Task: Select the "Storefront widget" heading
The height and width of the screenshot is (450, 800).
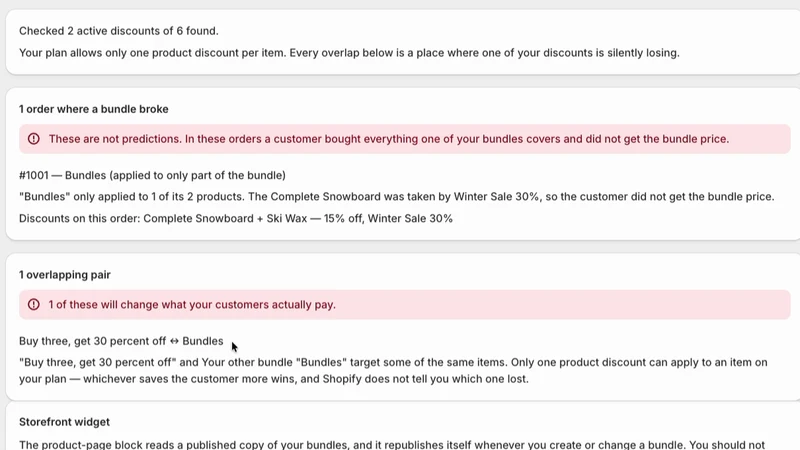Action: click(64, 422)
